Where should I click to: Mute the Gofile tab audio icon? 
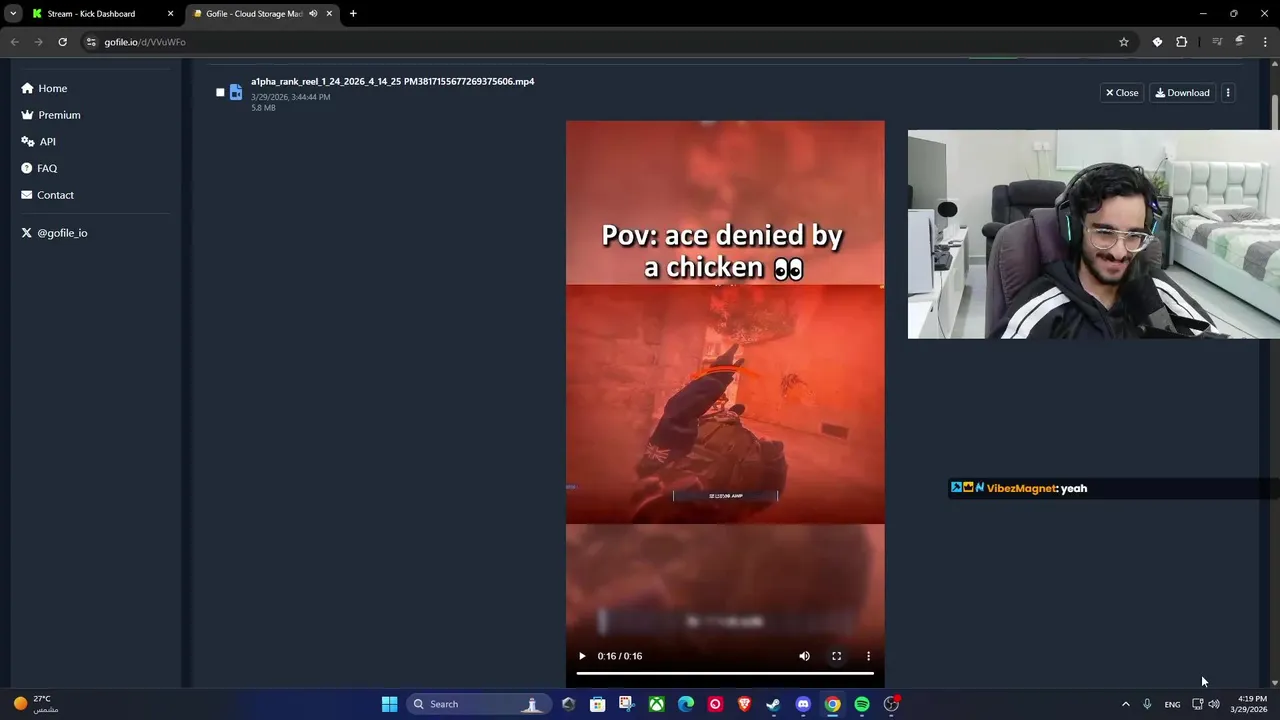click(313, 14)
